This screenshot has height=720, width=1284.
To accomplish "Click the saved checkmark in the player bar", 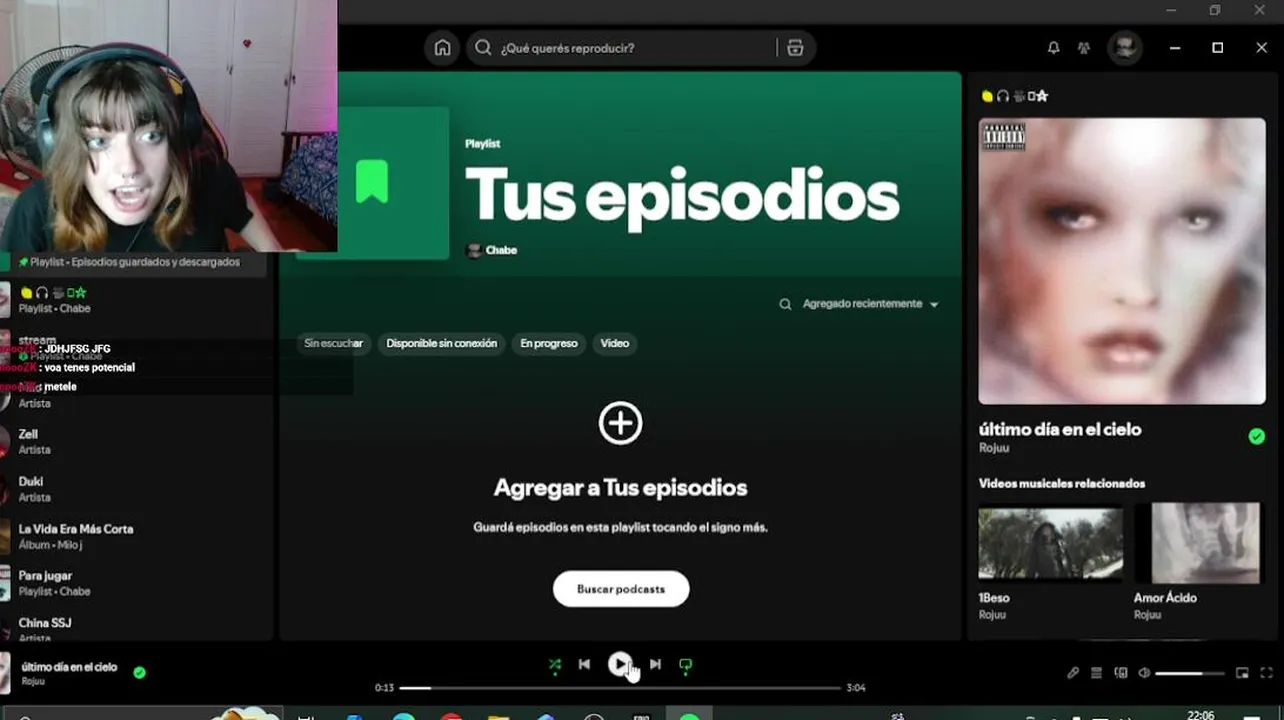I will [x=140, y=672].
